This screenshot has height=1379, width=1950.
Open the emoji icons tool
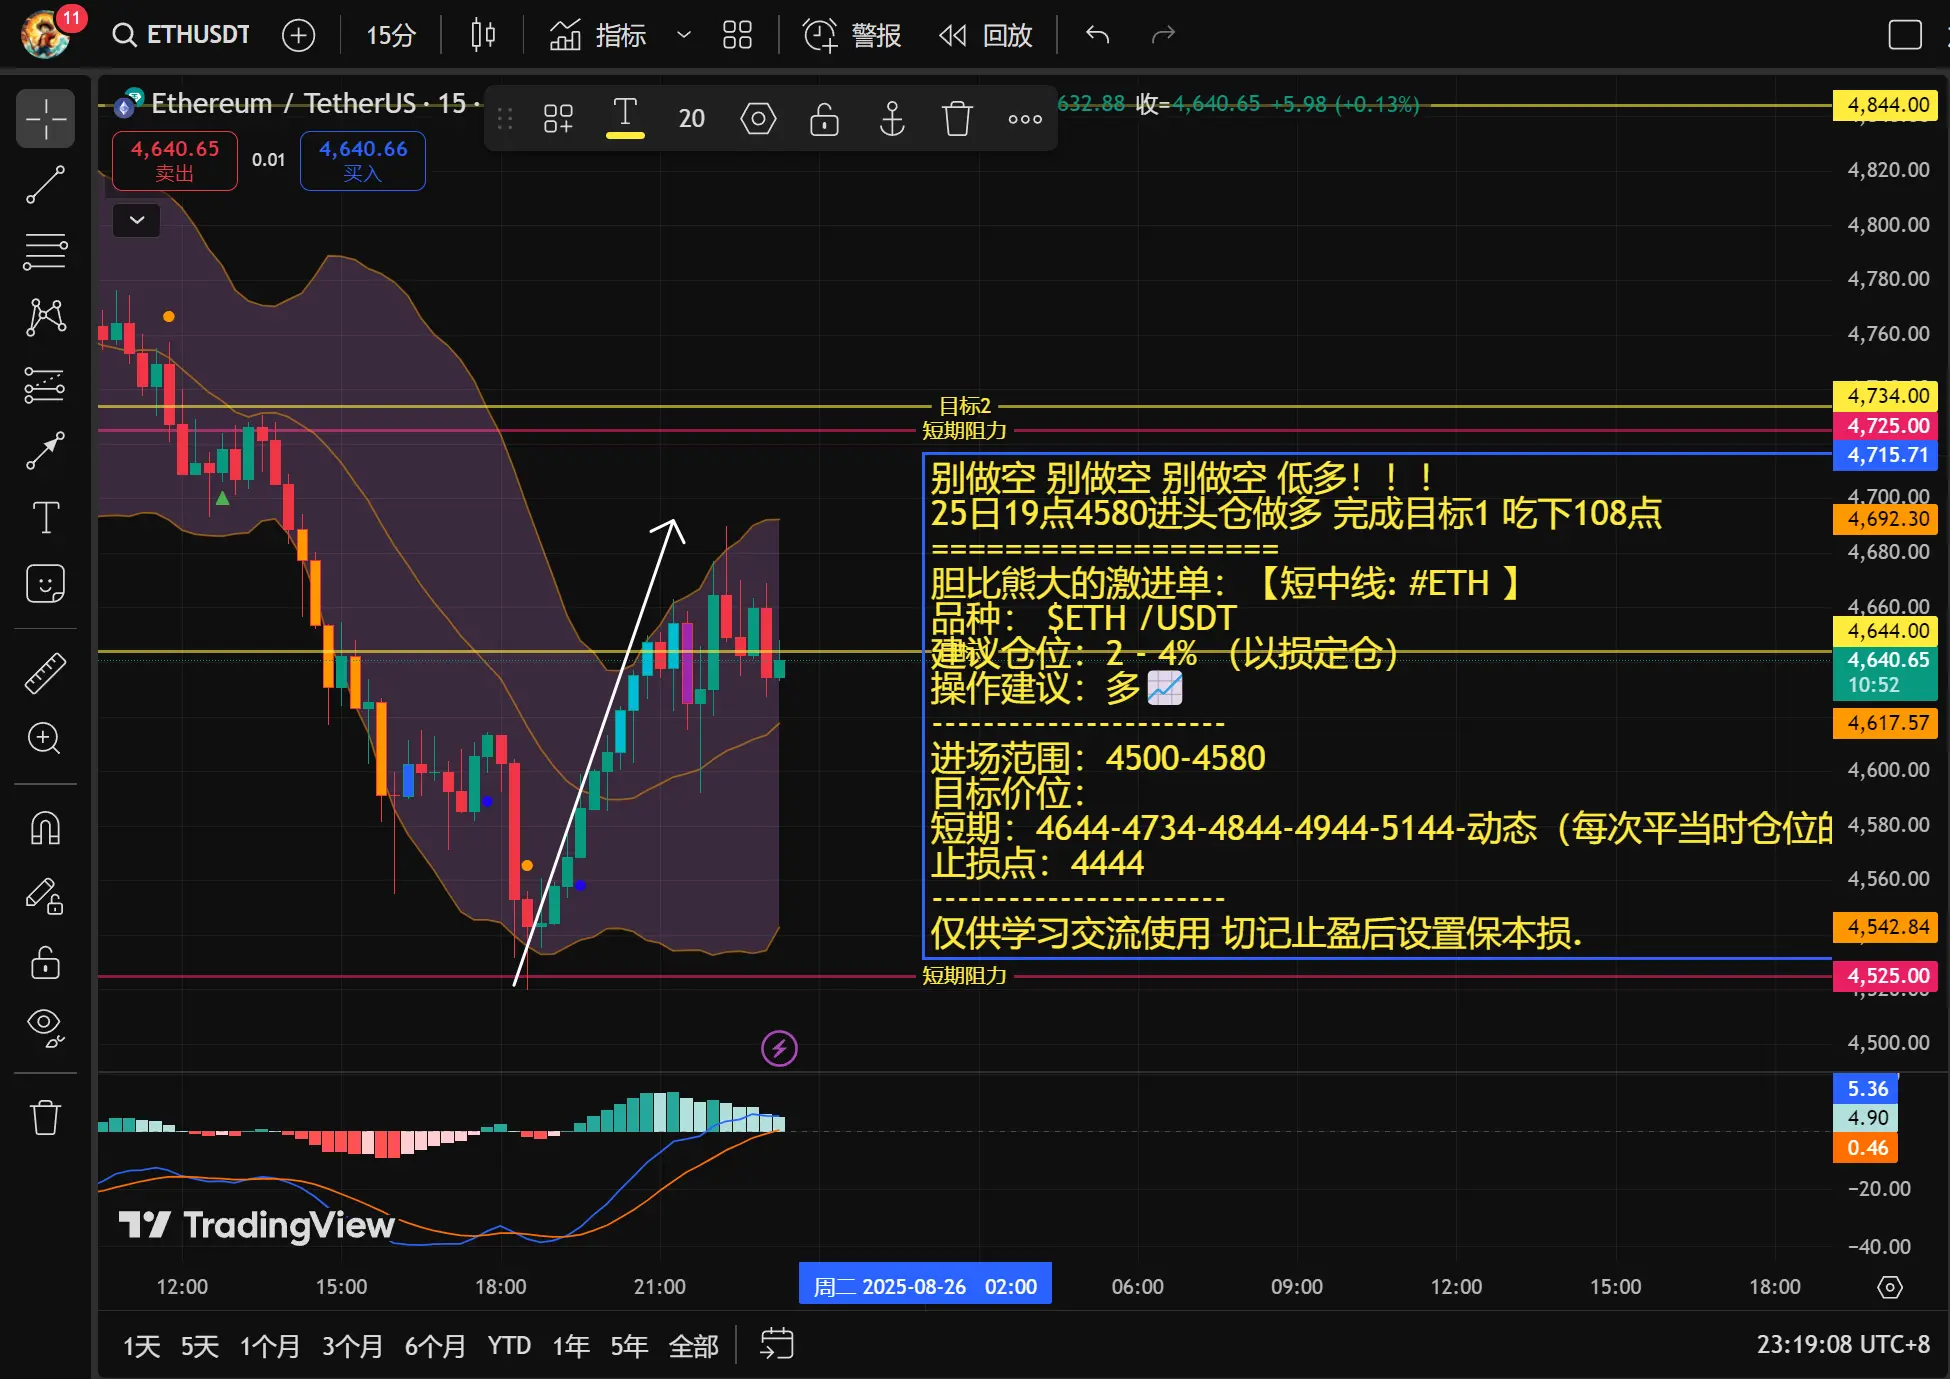tap(45, 584)
